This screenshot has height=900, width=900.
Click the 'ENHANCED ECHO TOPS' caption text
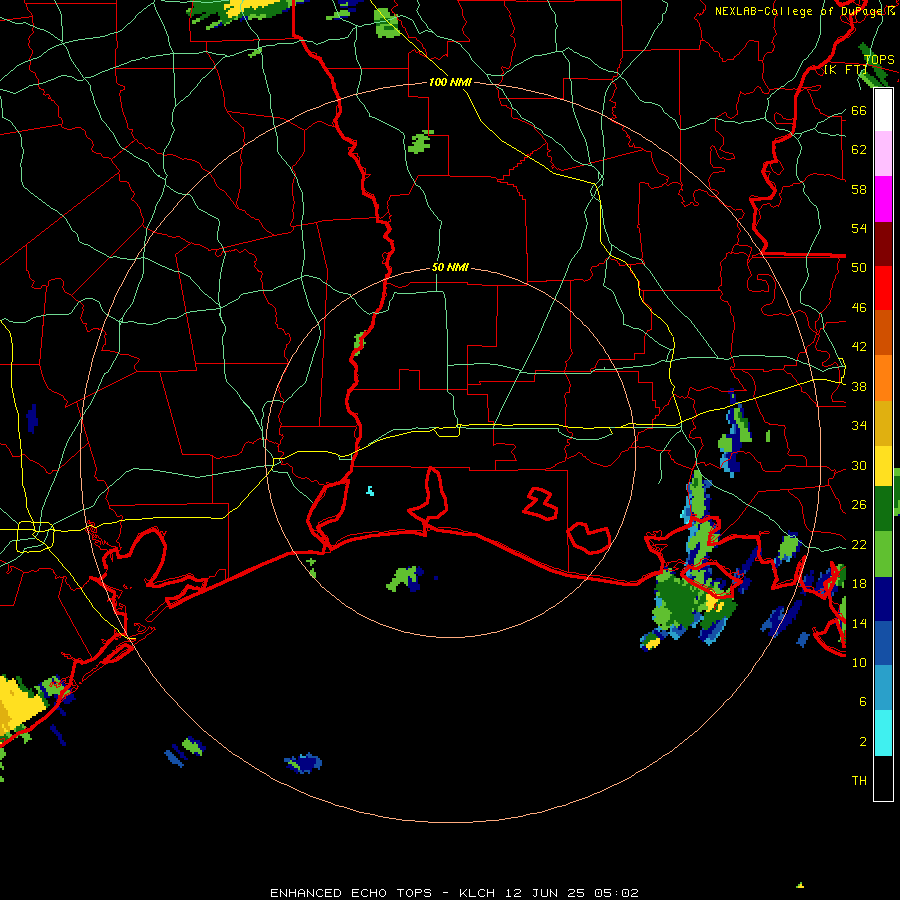tap(351, 893)
